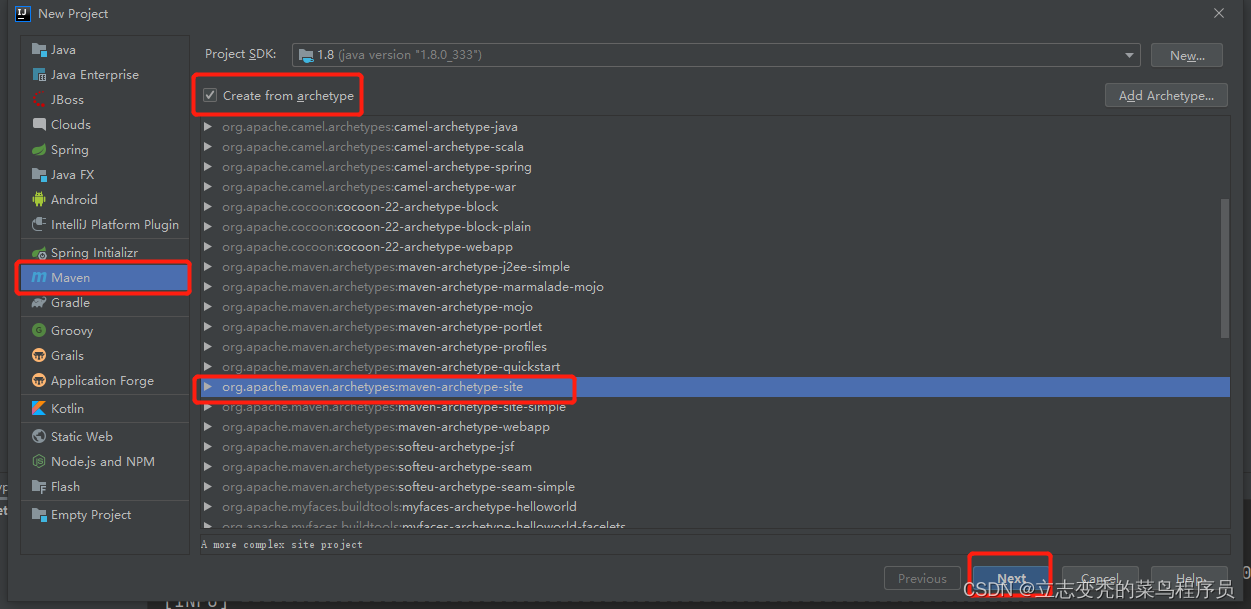Click the Java Enterprise icon in sidebar
This screenshot has height=609, width=1251.
(39, 75)
